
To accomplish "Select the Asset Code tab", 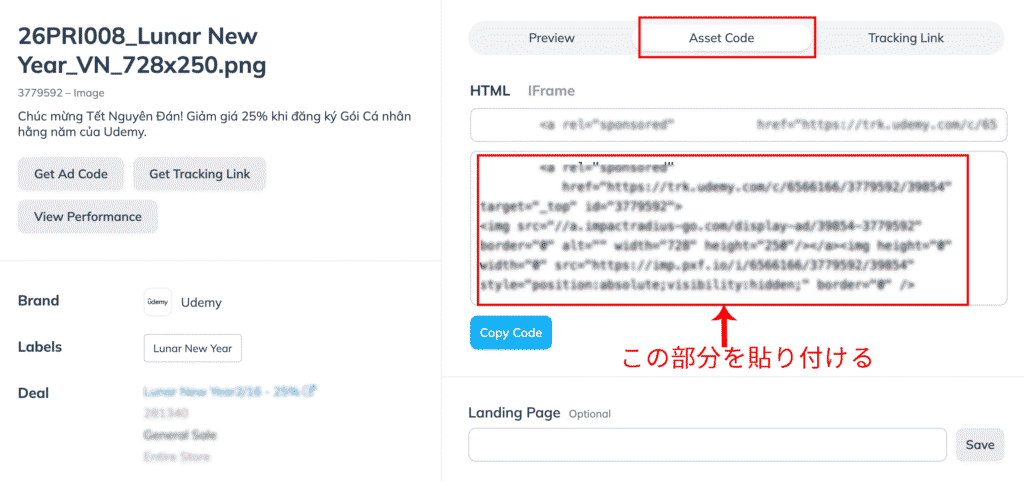I will (x=721, y=38).
